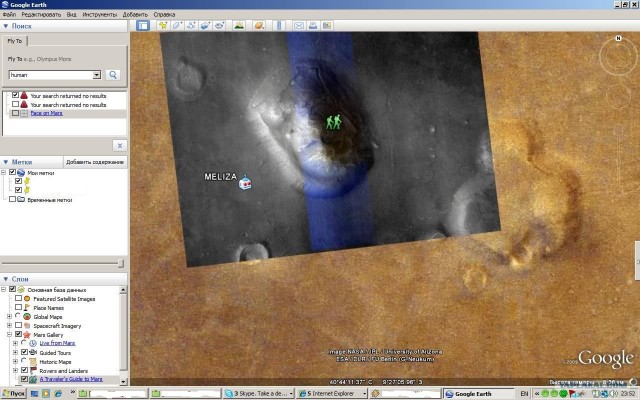Click the Guided Tours layer icon
The image size is (640, 400).
pos(33,352)
